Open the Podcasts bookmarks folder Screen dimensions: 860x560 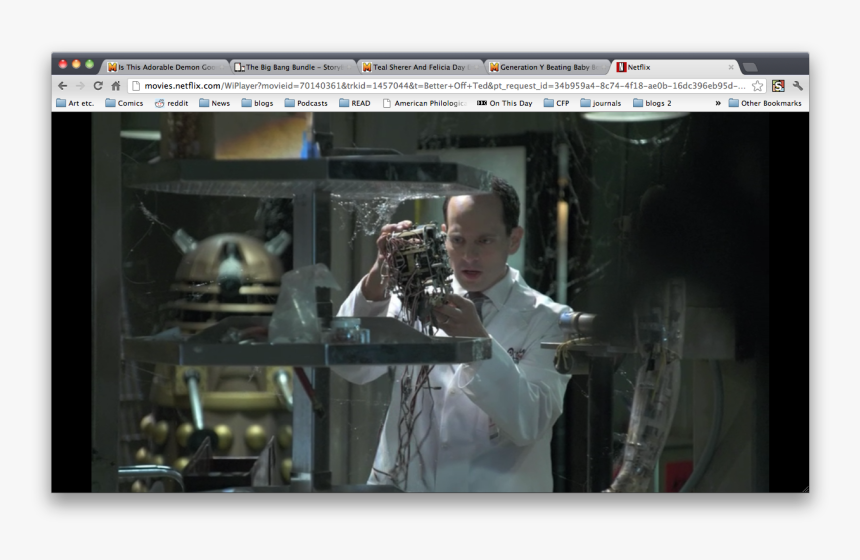(x=306, y=103)
